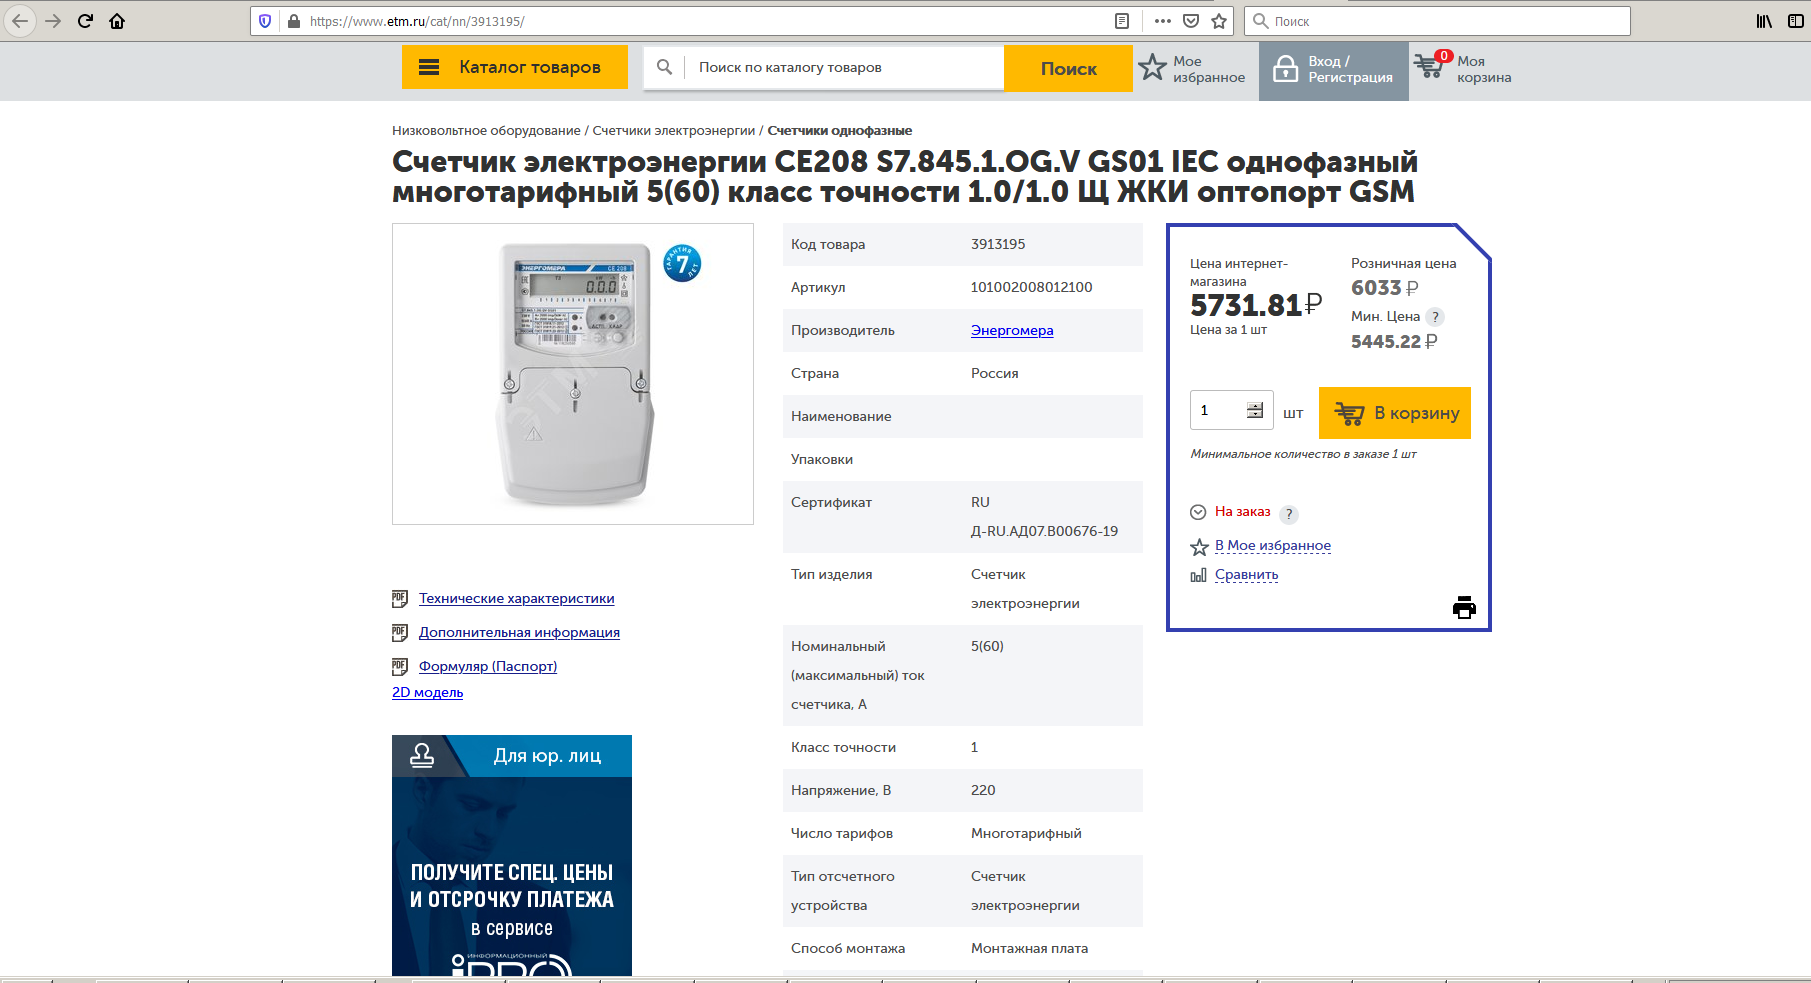The height and width of the screenshot is (983, 1811).
Task: Open the shopping cart icon in header
Action: point(1429,66)
